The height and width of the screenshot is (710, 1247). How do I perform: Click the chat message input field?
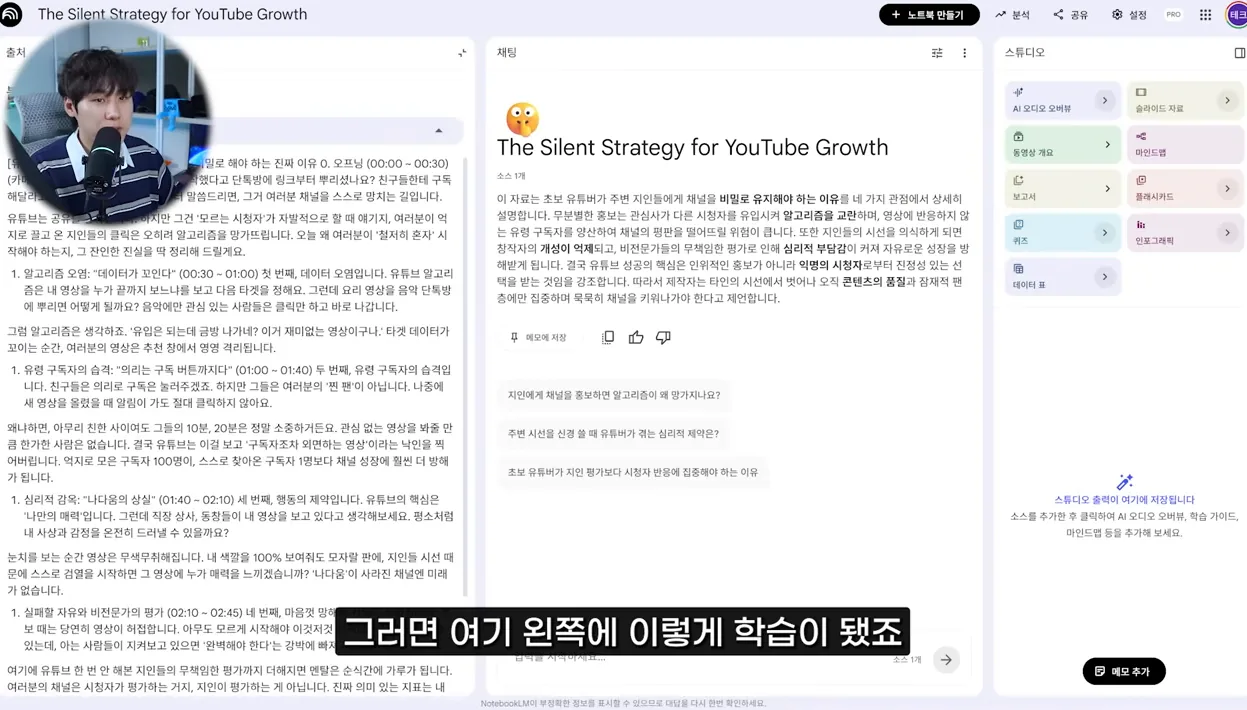coord(700,658)
